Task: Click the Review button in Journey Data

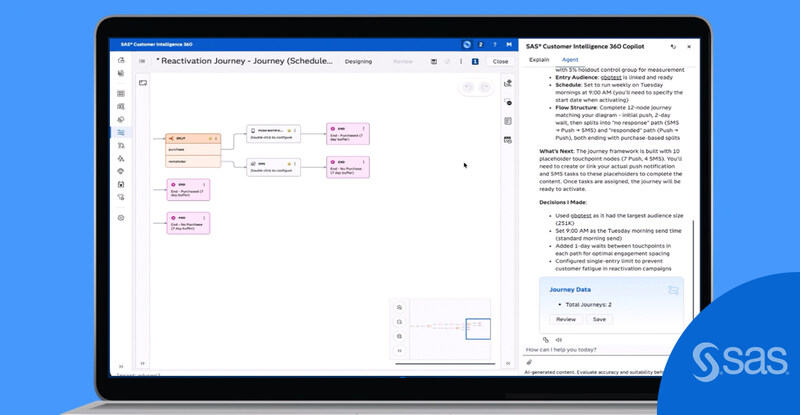Action: (x=566, y=319)
